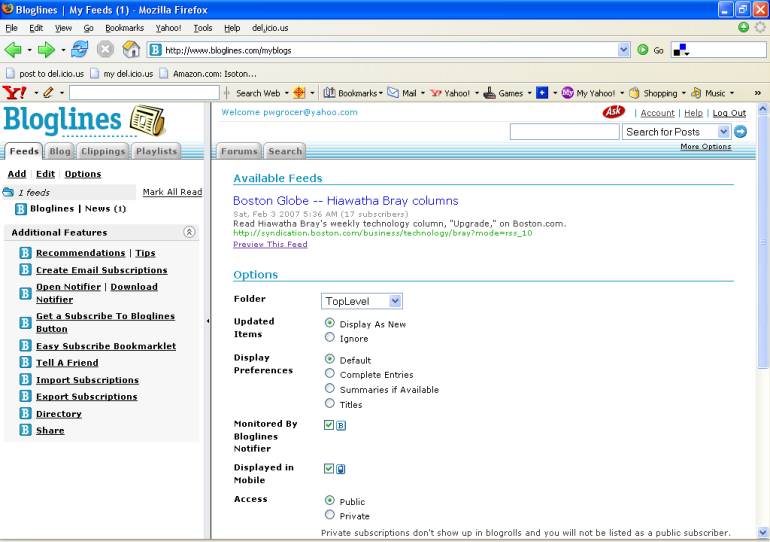Select Titles display preference

click(330, 404)
